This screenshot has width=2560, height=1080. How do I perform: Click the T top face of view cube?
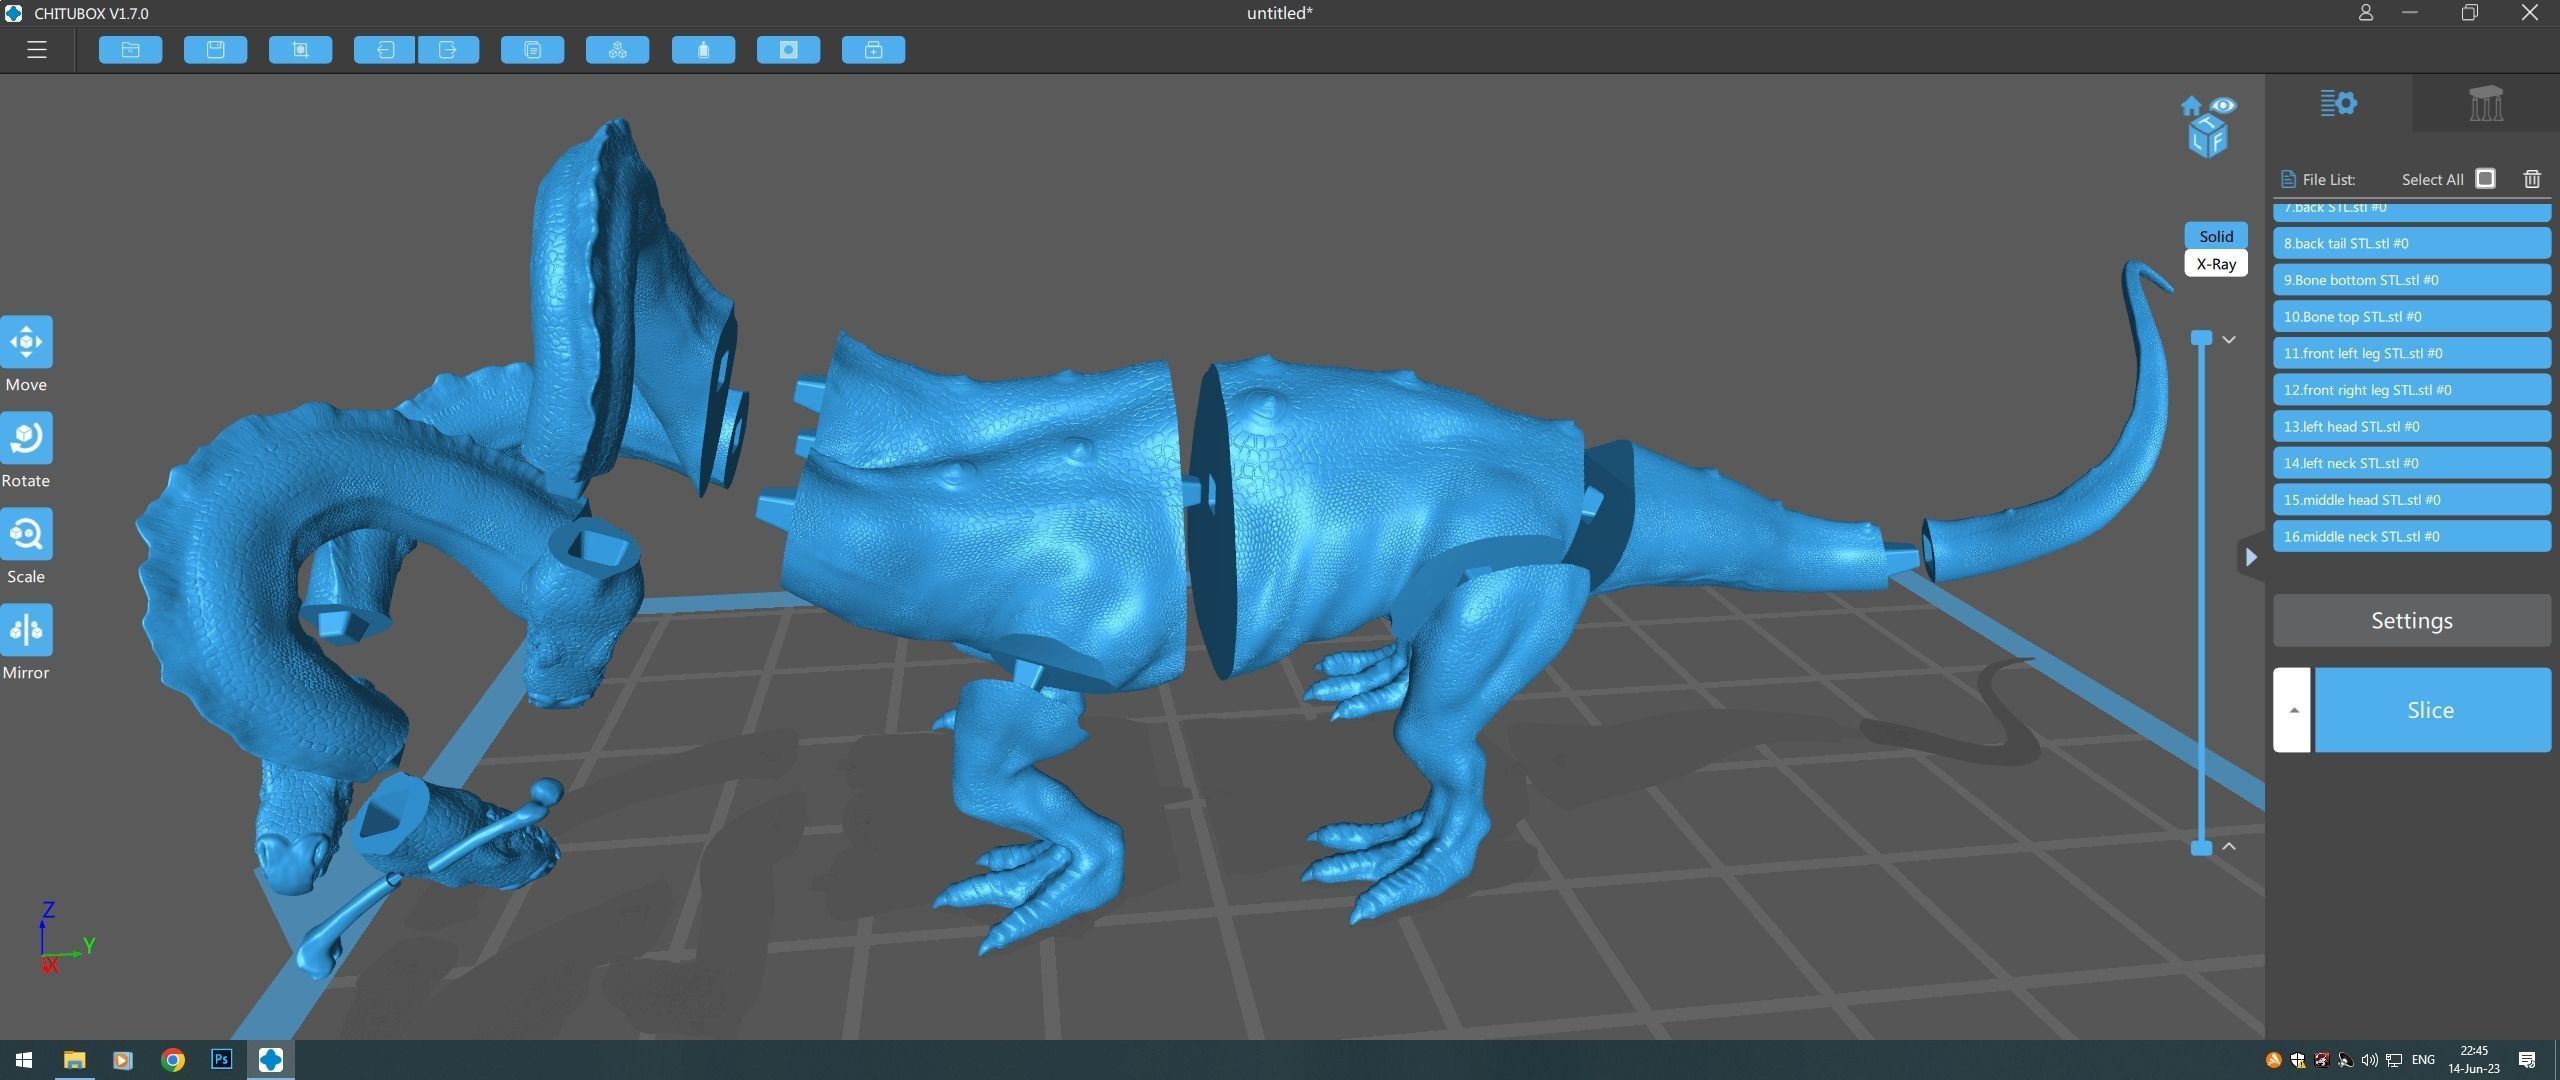(2207, 122)
